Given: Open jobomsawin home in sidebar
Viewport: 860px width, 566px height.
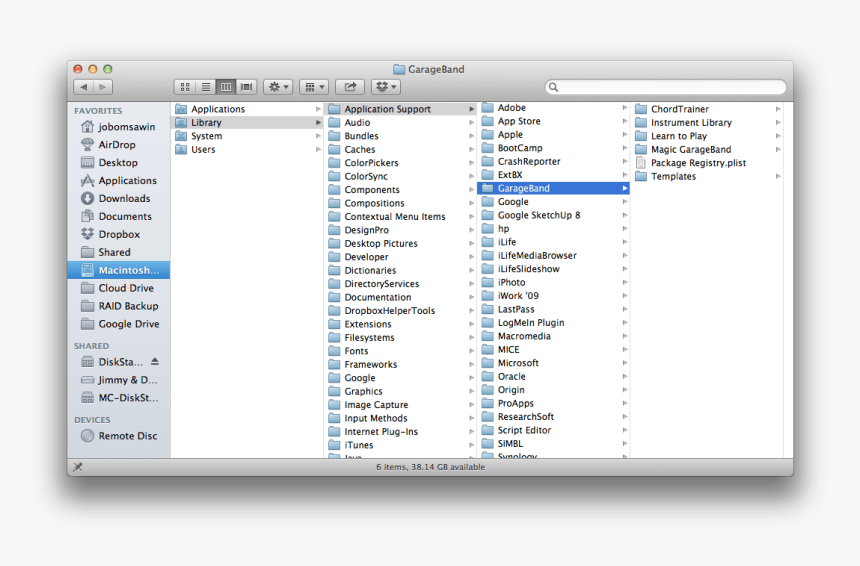Looking at the screenshot, I should [x=119, y=127].
